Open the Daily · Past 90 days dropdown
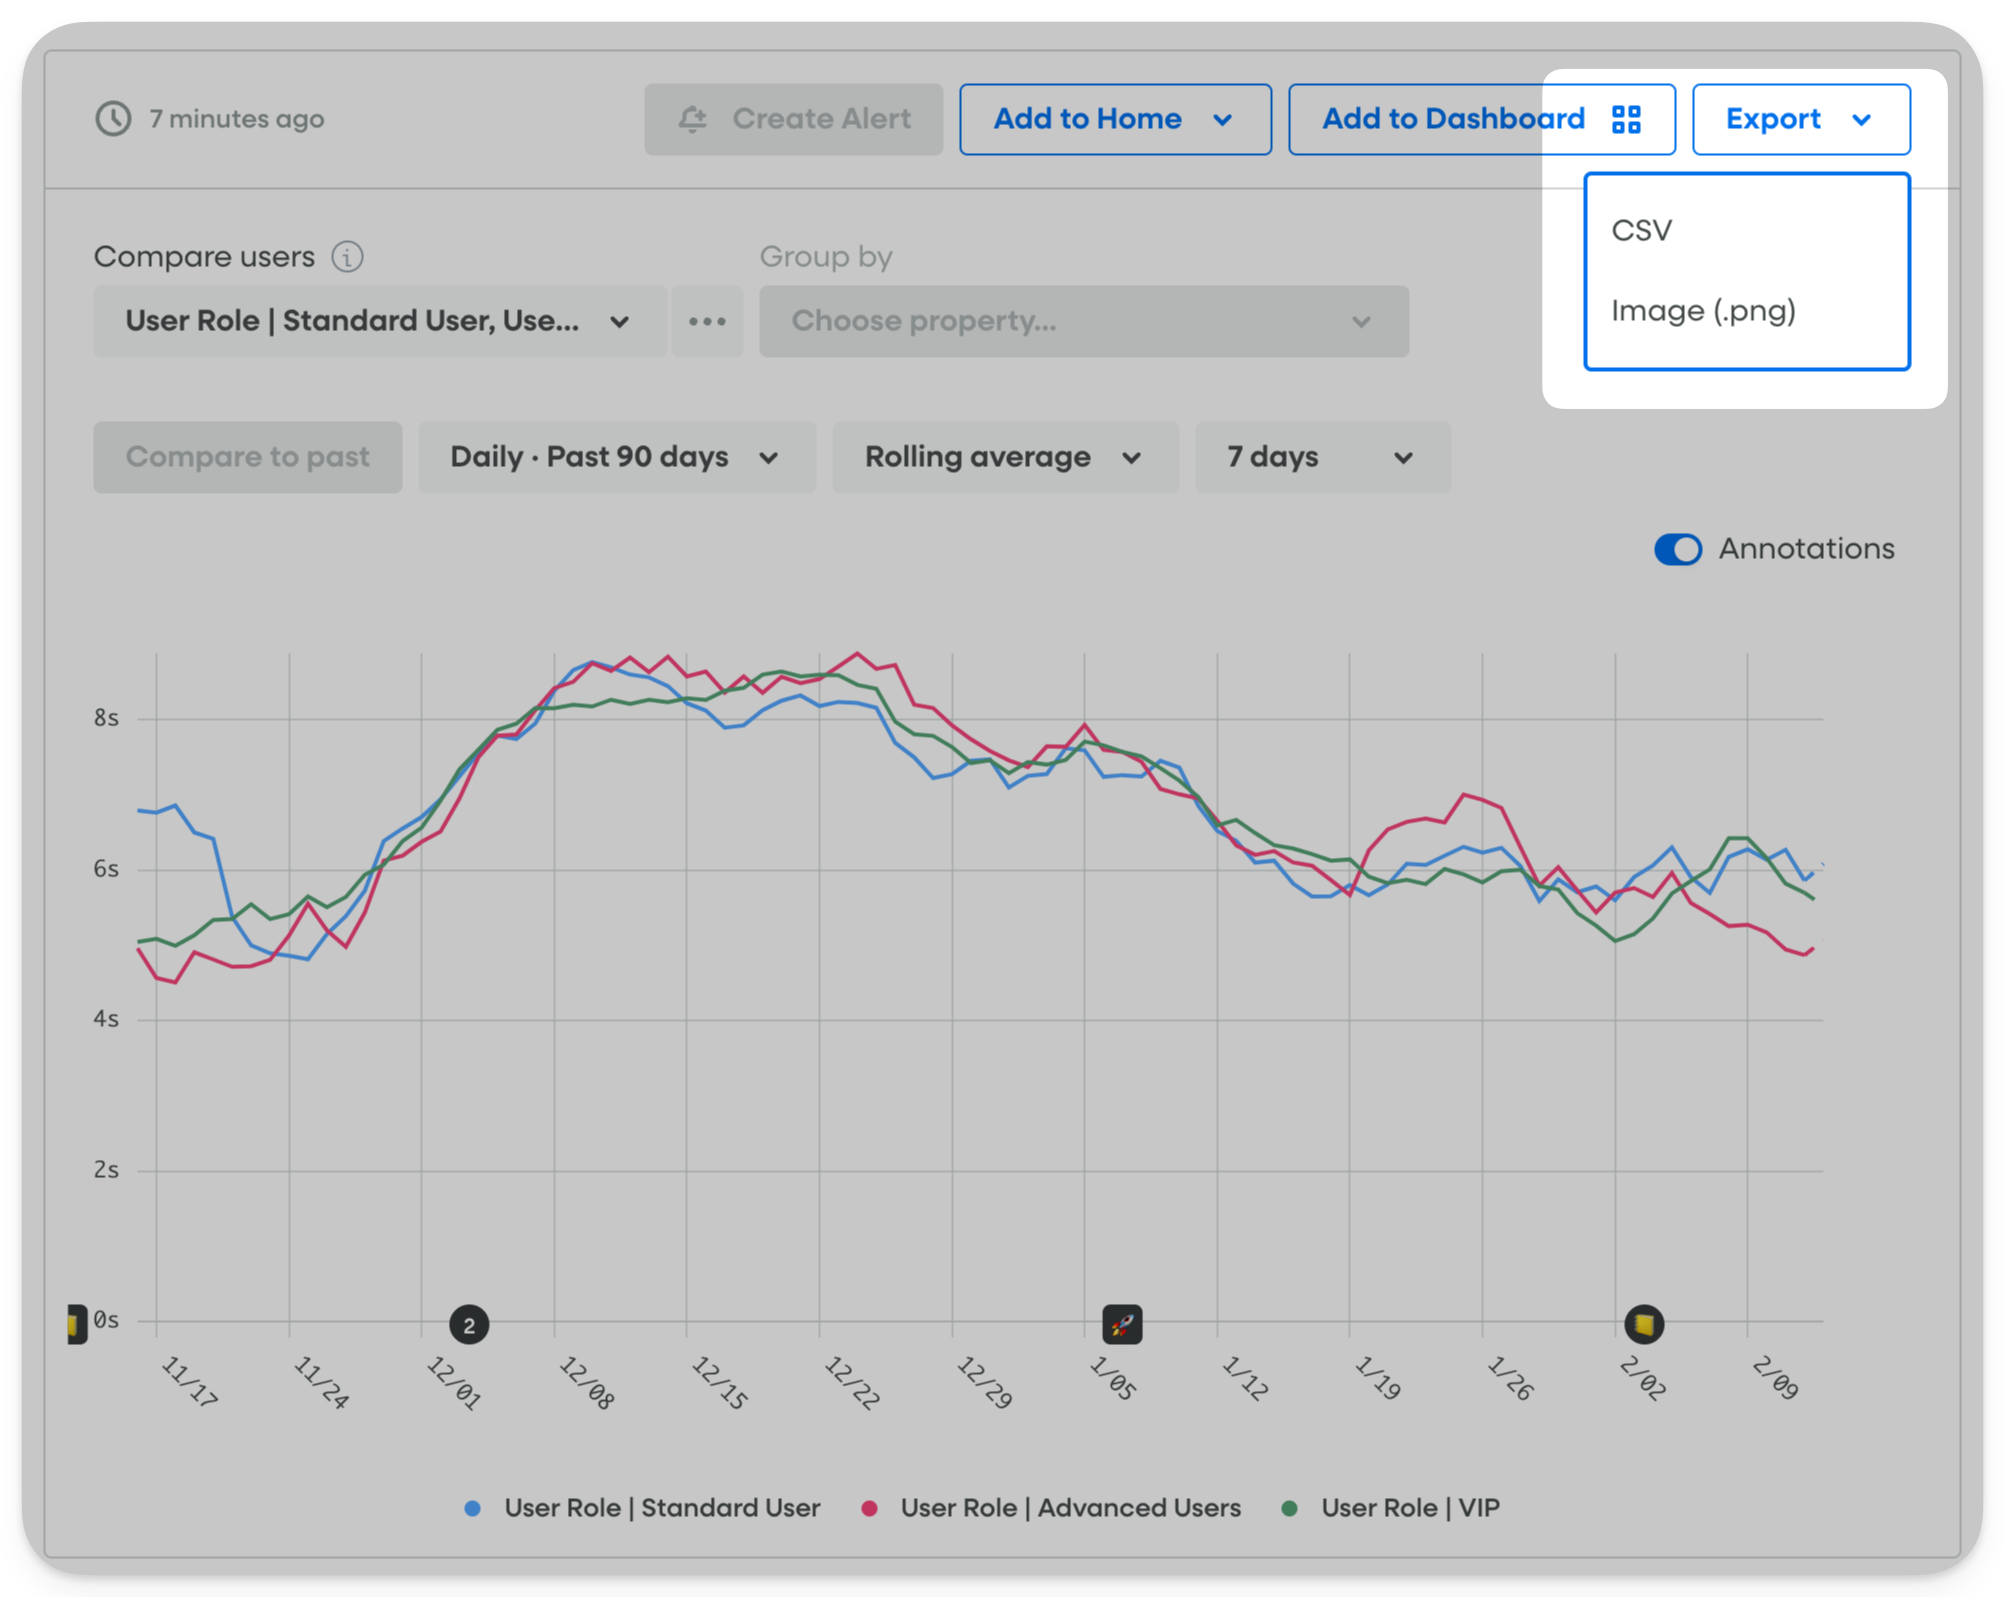 (x=616, y=457)
